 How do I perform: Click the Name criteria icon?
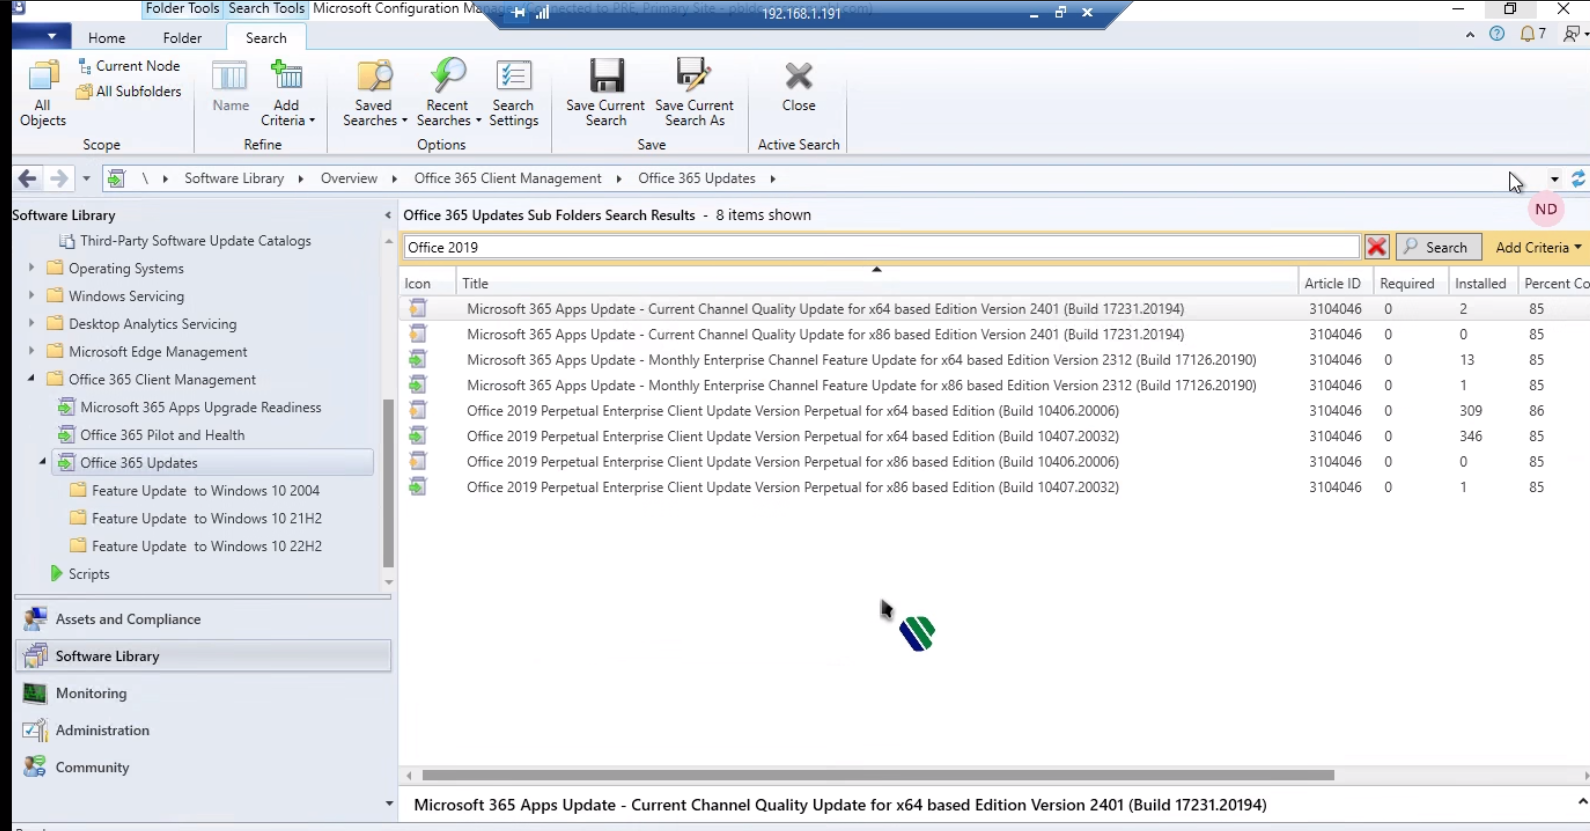click(x=230, y=86)
